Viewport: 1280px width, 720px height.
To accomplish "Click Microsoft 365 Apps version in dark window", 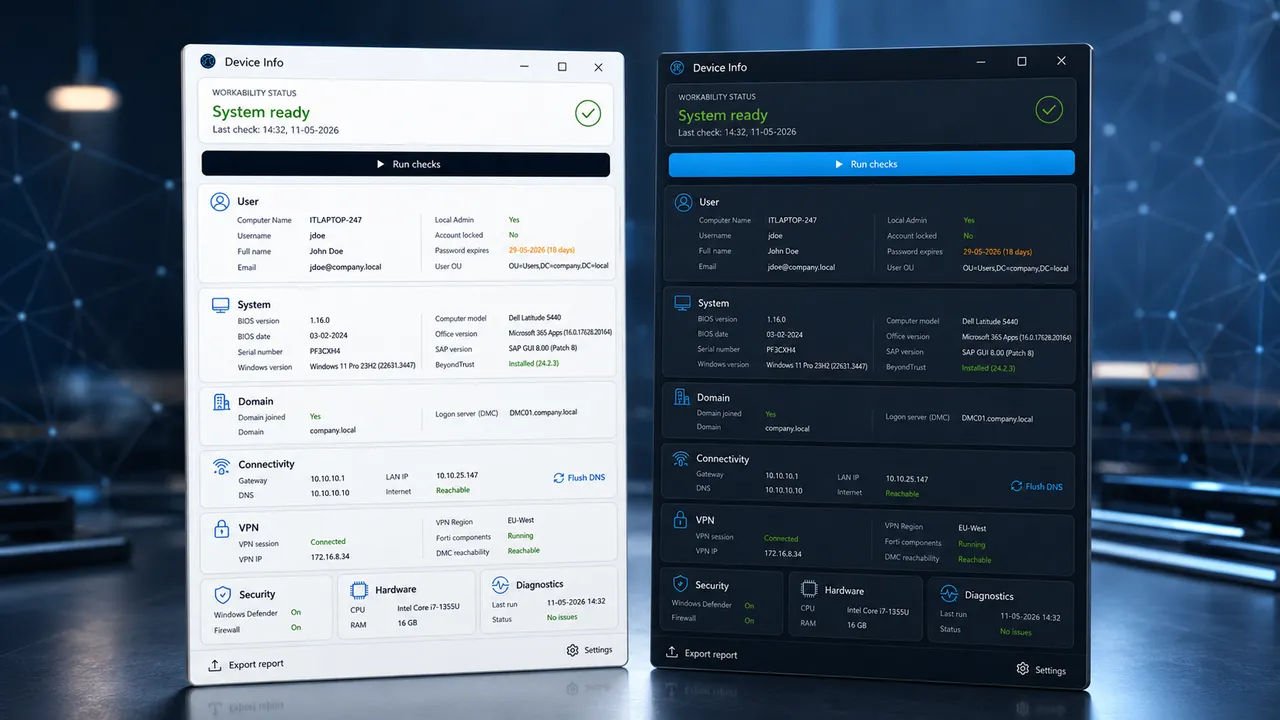I will coord(1016,337).
